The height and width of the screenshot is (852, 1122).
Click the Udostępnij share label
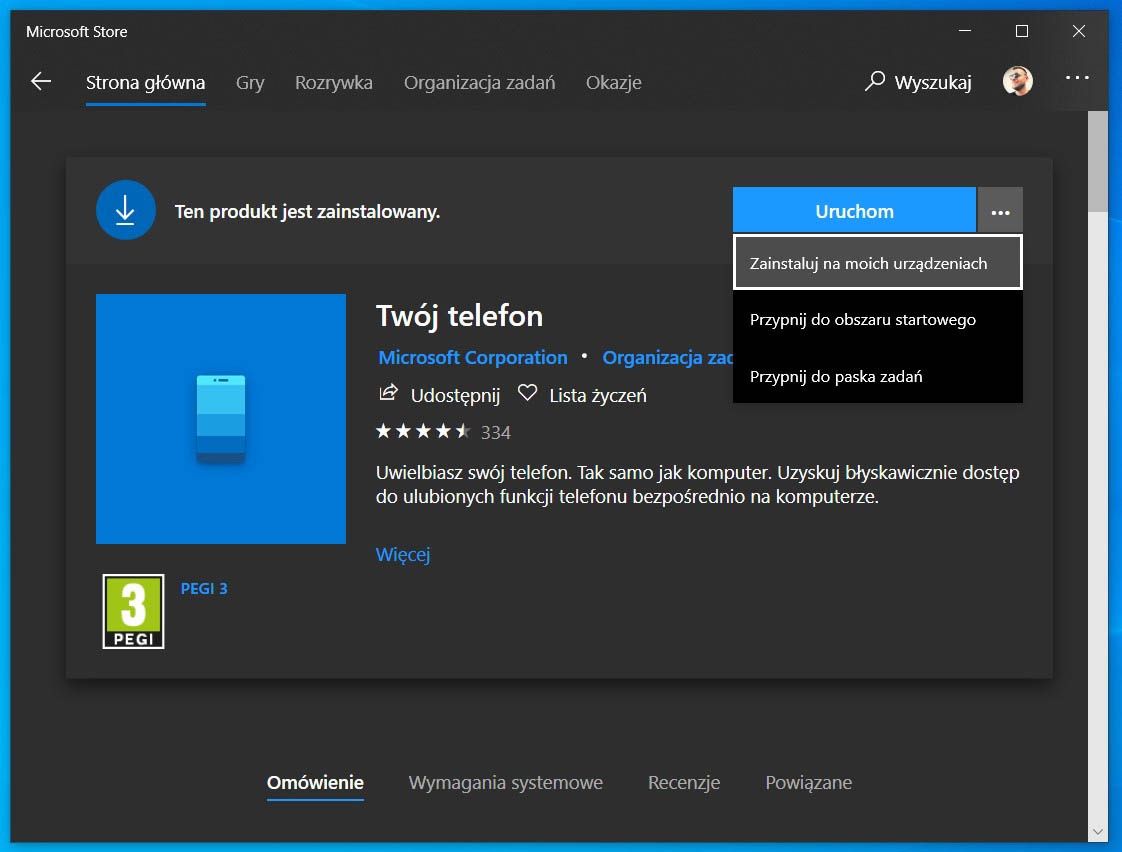(x=455, y=395)
